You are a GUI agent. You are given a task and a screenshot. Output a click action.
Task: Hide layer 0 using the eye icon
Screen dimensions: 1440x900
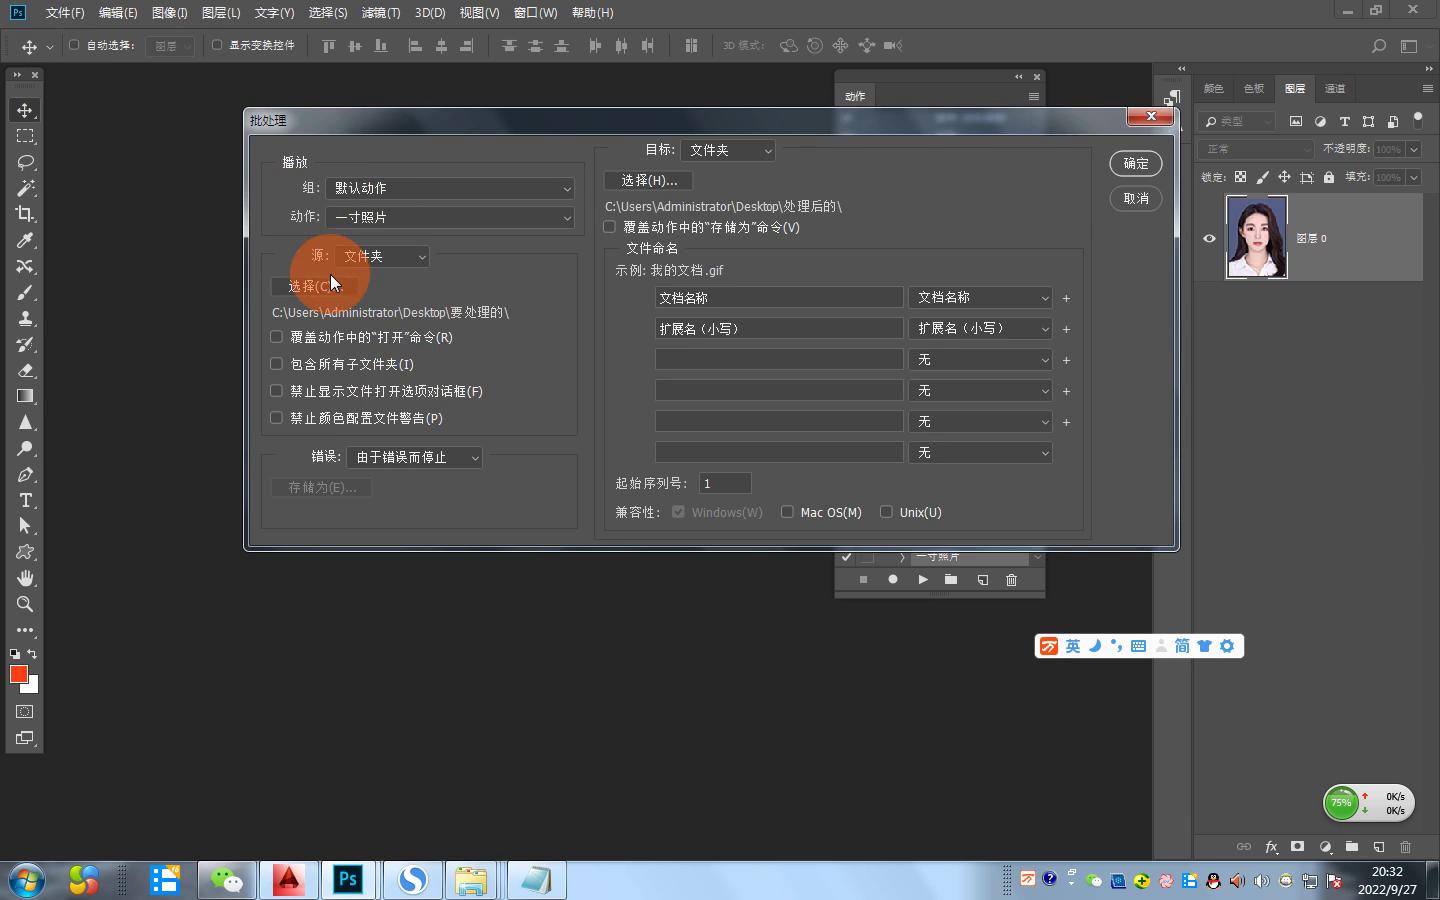(1209, 238)
